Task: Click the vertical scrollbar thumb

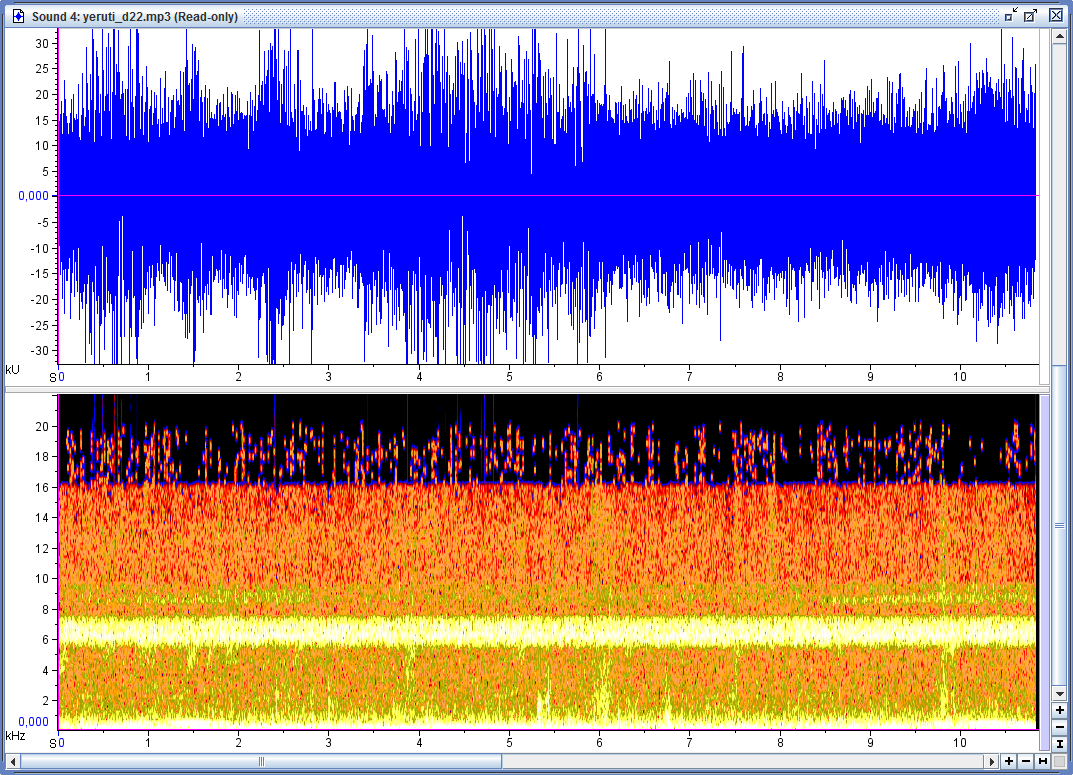Action: click(x=1059, y=523)
